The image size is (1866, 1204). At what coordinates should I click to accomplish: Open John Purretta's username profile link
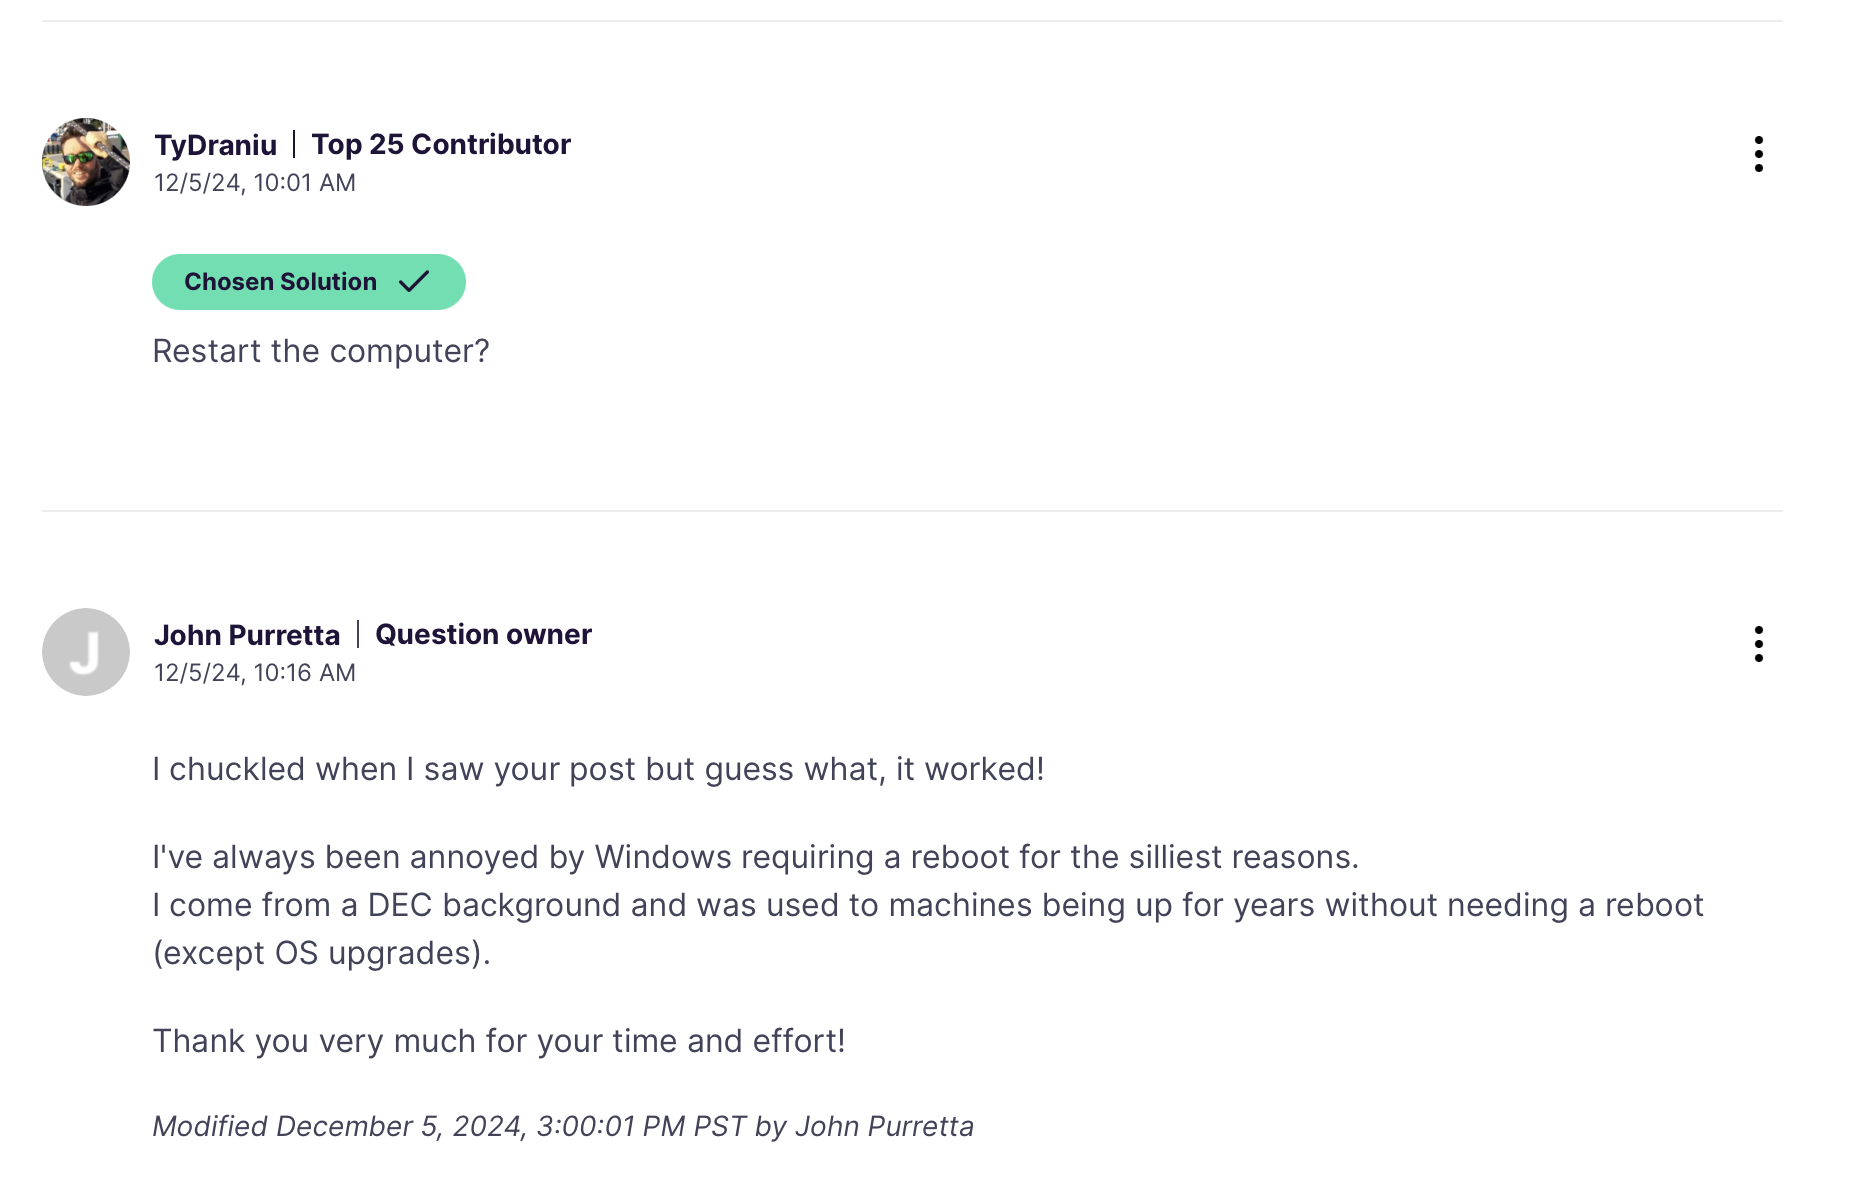[x=247, y=635]
